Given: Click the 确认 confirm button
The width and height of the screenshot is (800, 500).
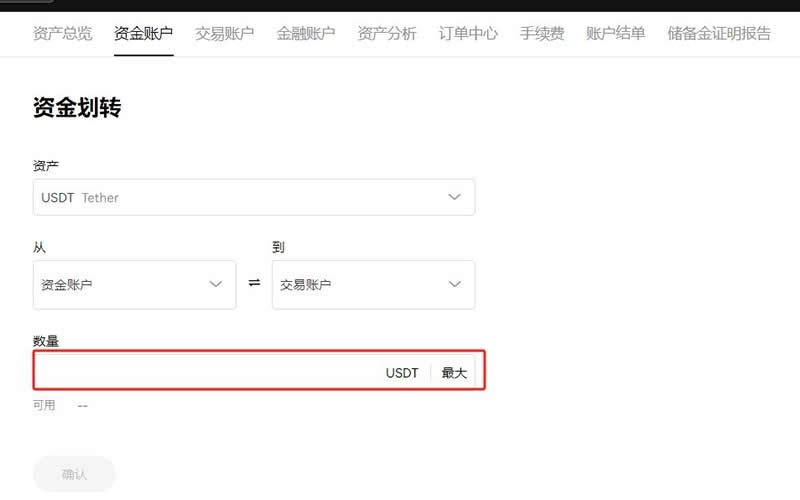Looking at the screenshot, I should [74, 474].
